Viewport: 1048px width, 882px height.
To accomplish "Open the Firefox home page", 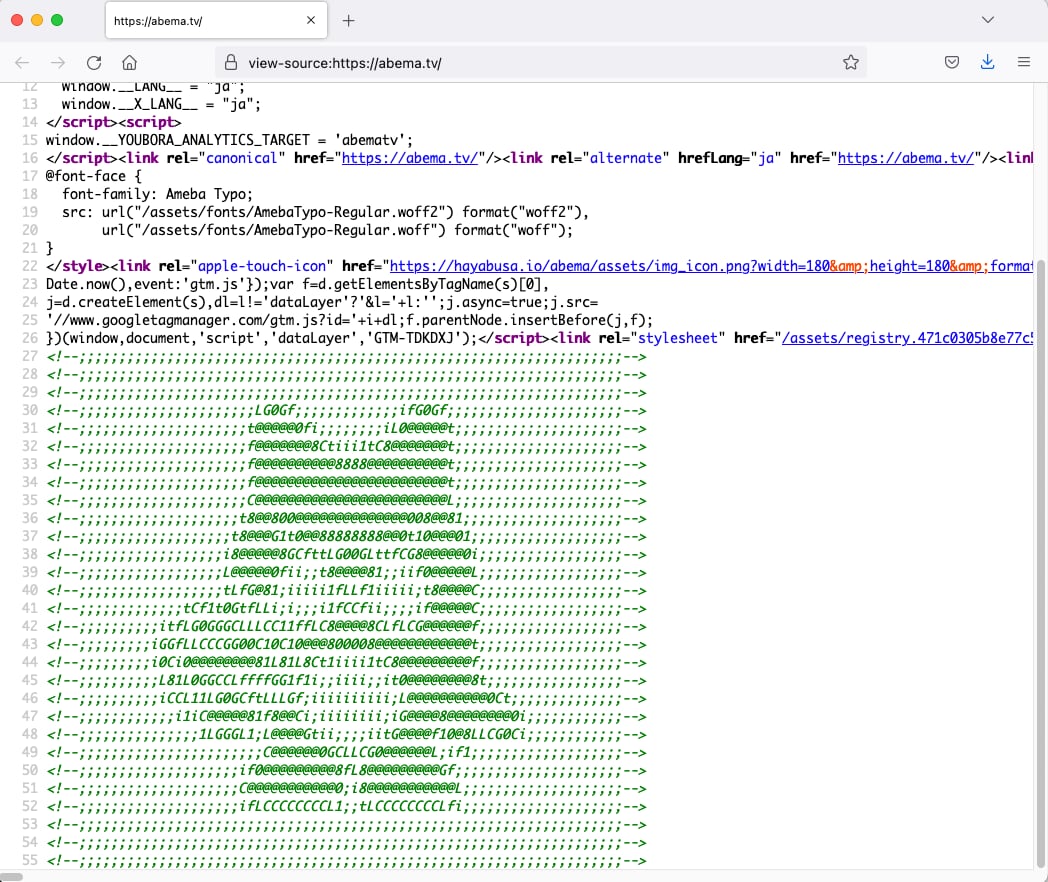I will pyautogui.click(x=130, y=63).
